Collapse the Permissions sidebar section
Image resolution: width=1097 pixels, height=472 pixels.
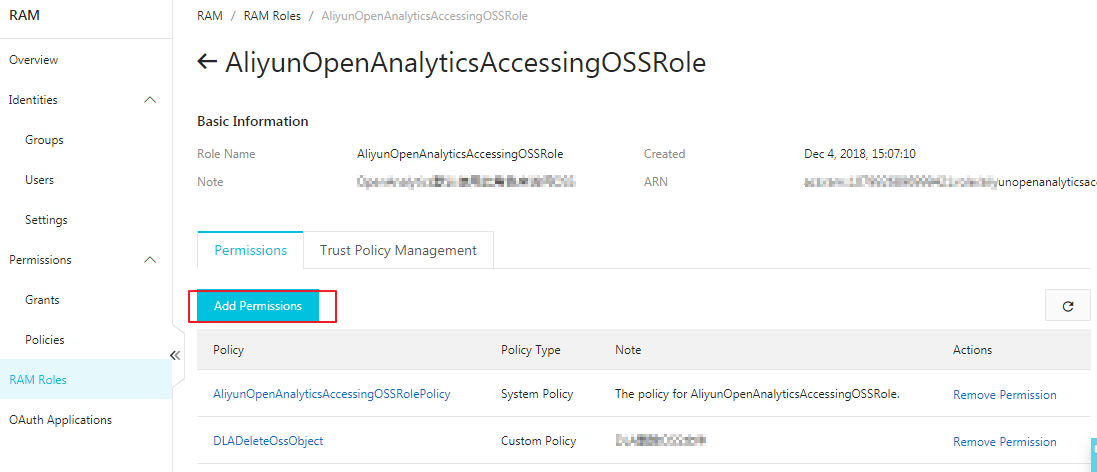point(150,260)
